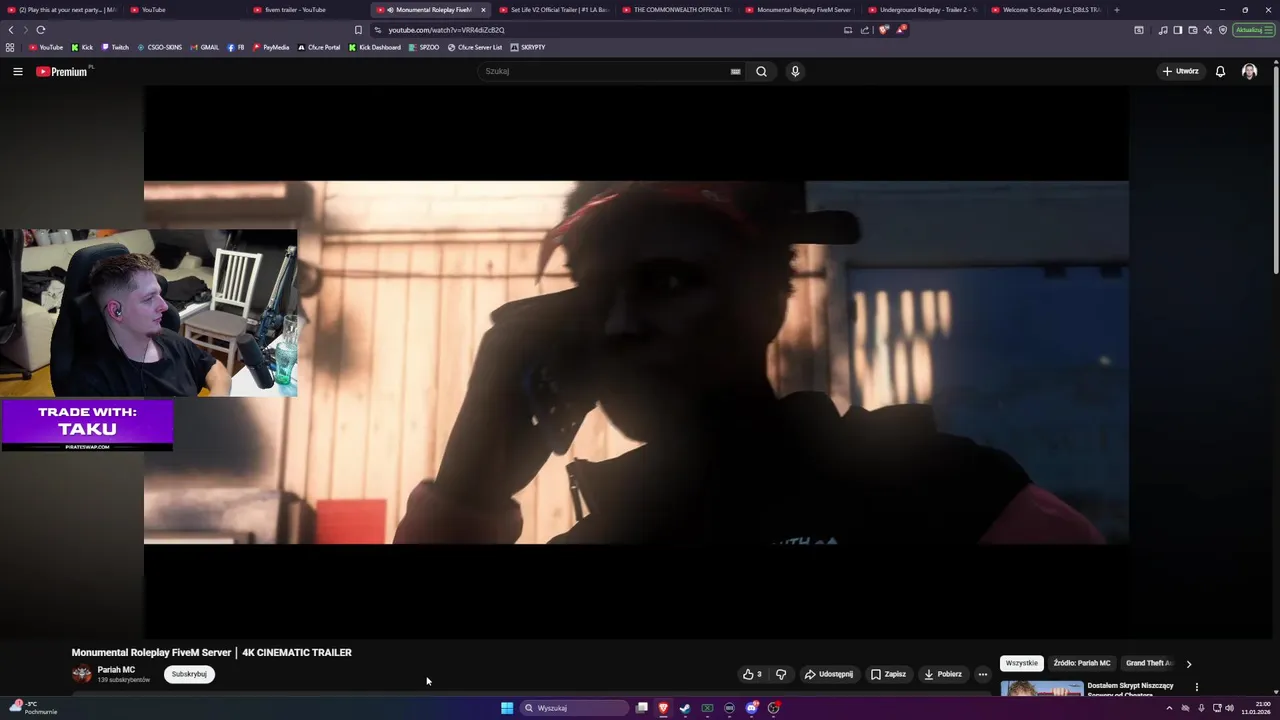Open the Cfx.re Portal bookmark

319,47
